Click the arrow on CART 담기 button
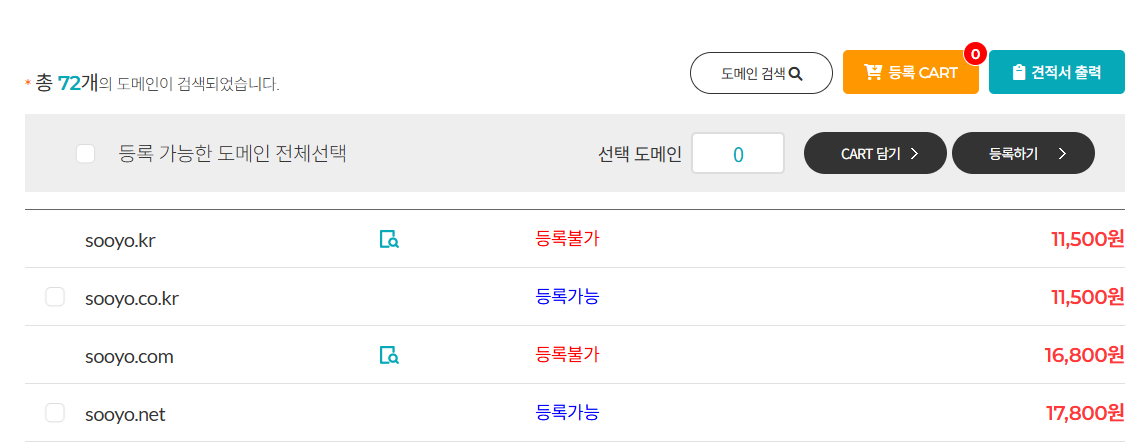 (914, 153)
